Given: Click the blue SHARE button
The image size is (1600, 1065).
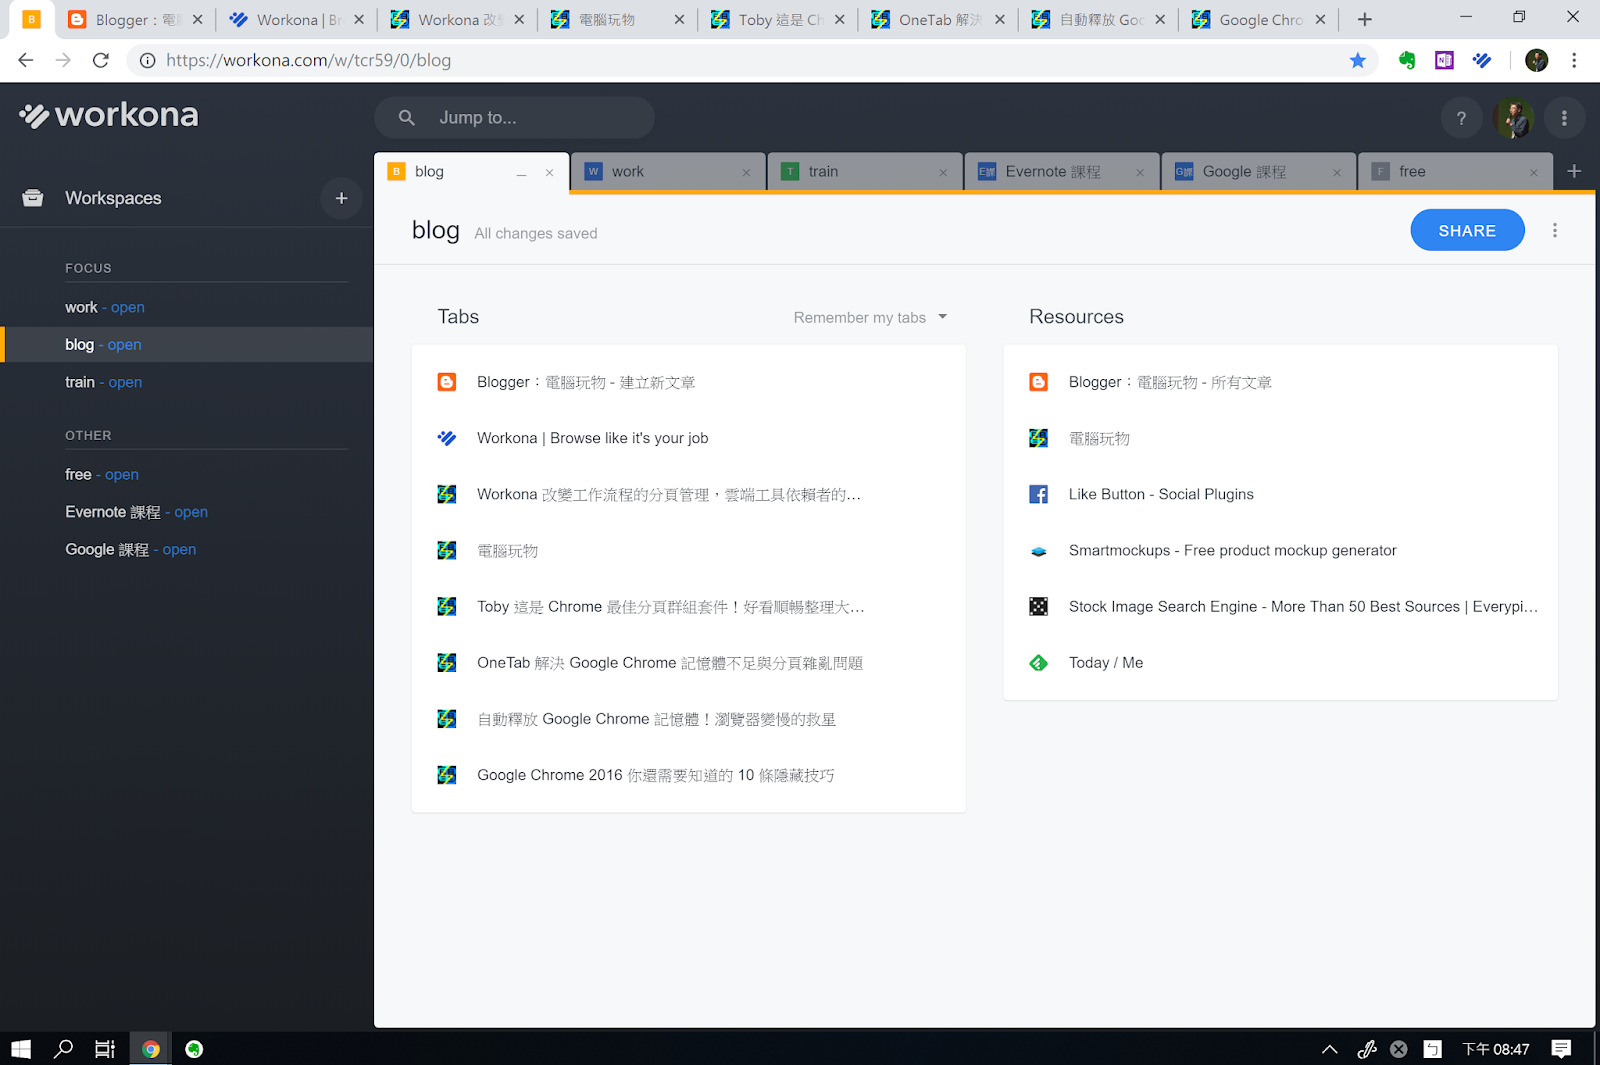Looking at the screenshot, I should click(1467, 231).
